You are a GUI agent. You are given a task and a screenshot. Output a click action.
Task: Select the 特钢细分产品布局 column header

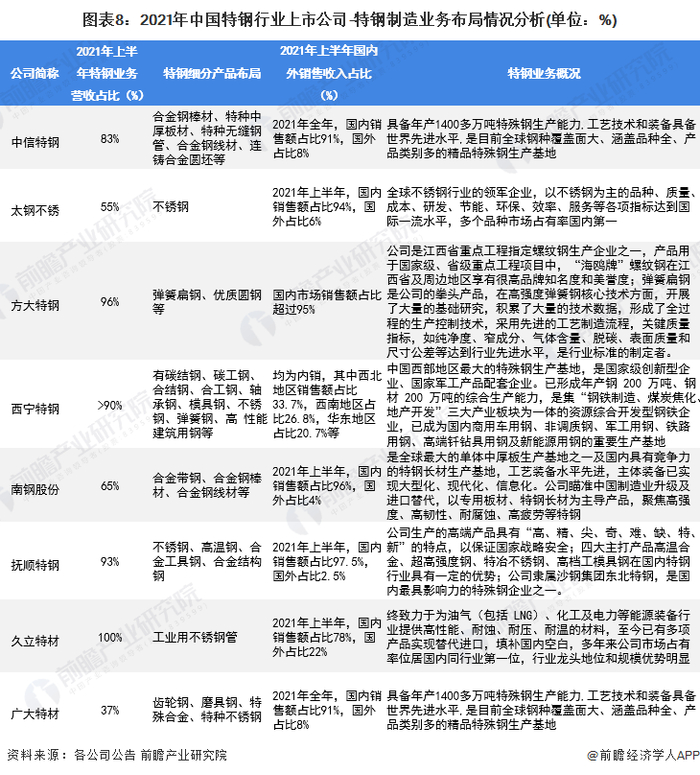(212, 74)
